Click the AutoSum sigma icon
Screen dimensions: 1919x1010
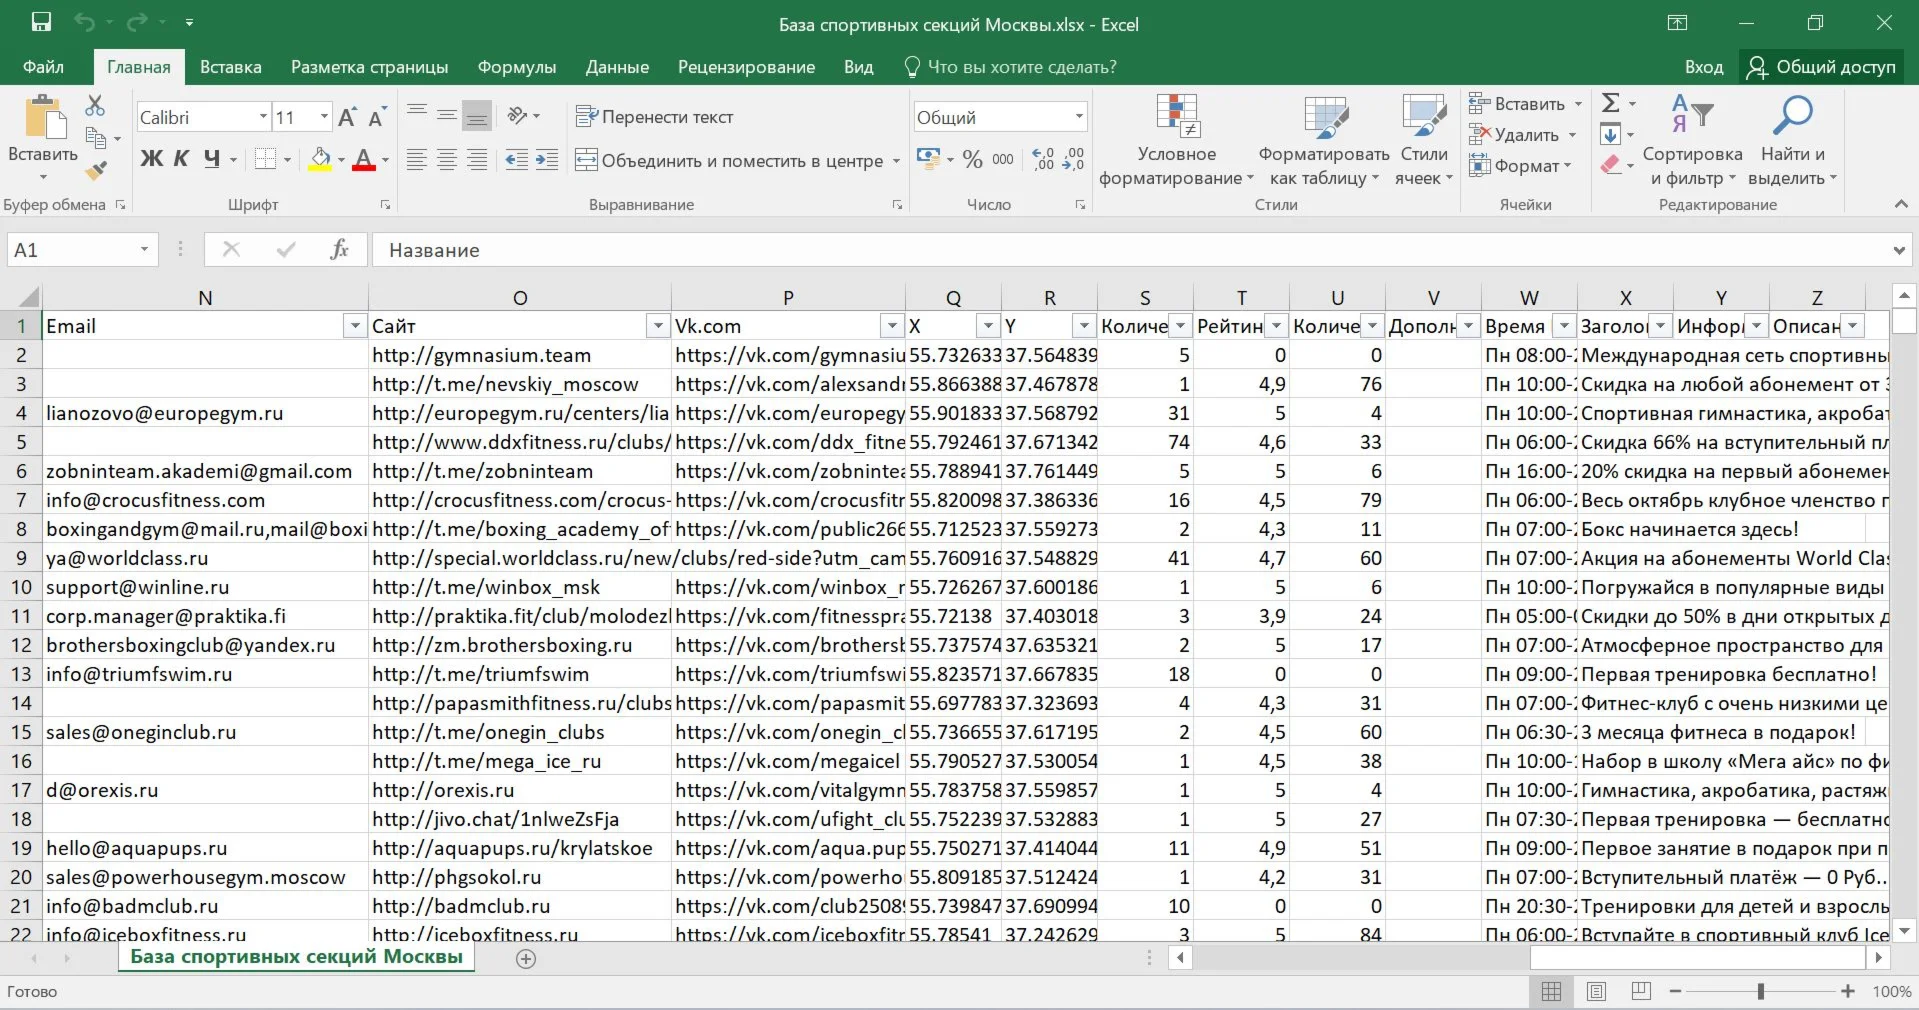point(1610,103)
